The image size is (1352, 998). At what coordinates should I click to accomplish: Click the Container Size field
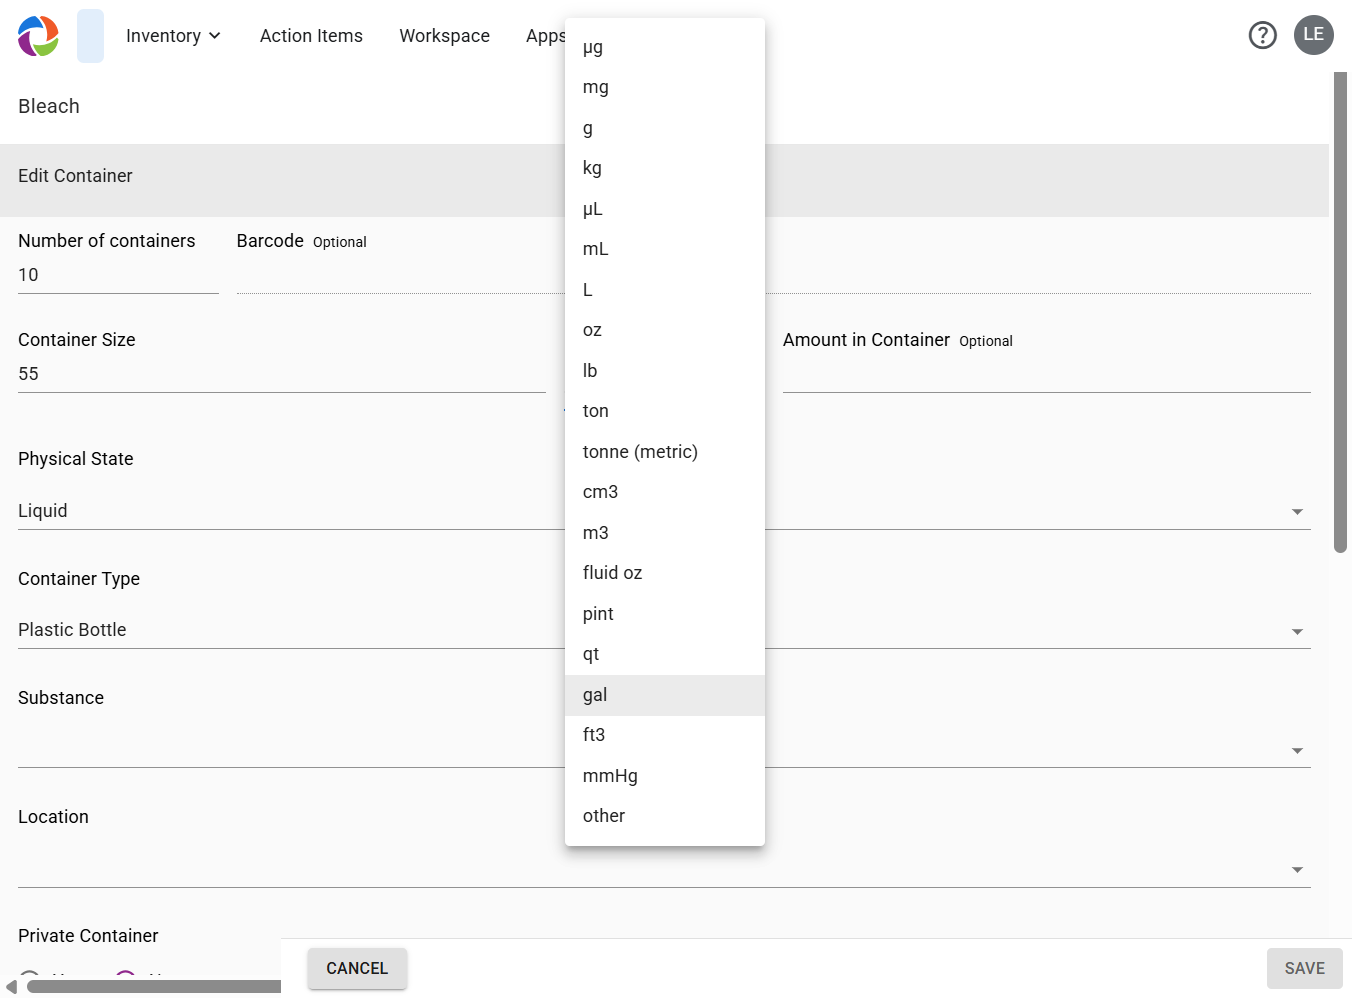[282, 374]
